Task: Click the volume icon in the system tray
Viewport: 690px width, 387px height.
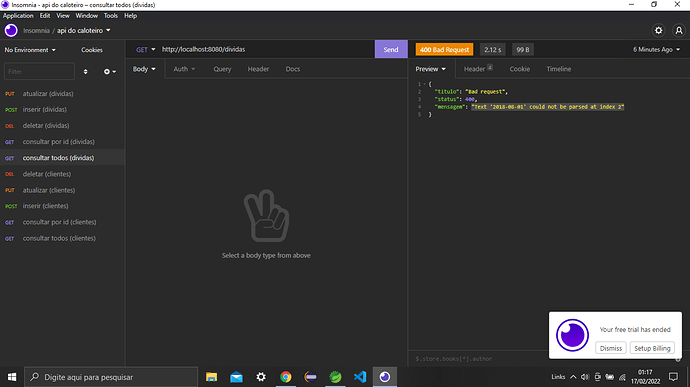Action: [585, 377]
